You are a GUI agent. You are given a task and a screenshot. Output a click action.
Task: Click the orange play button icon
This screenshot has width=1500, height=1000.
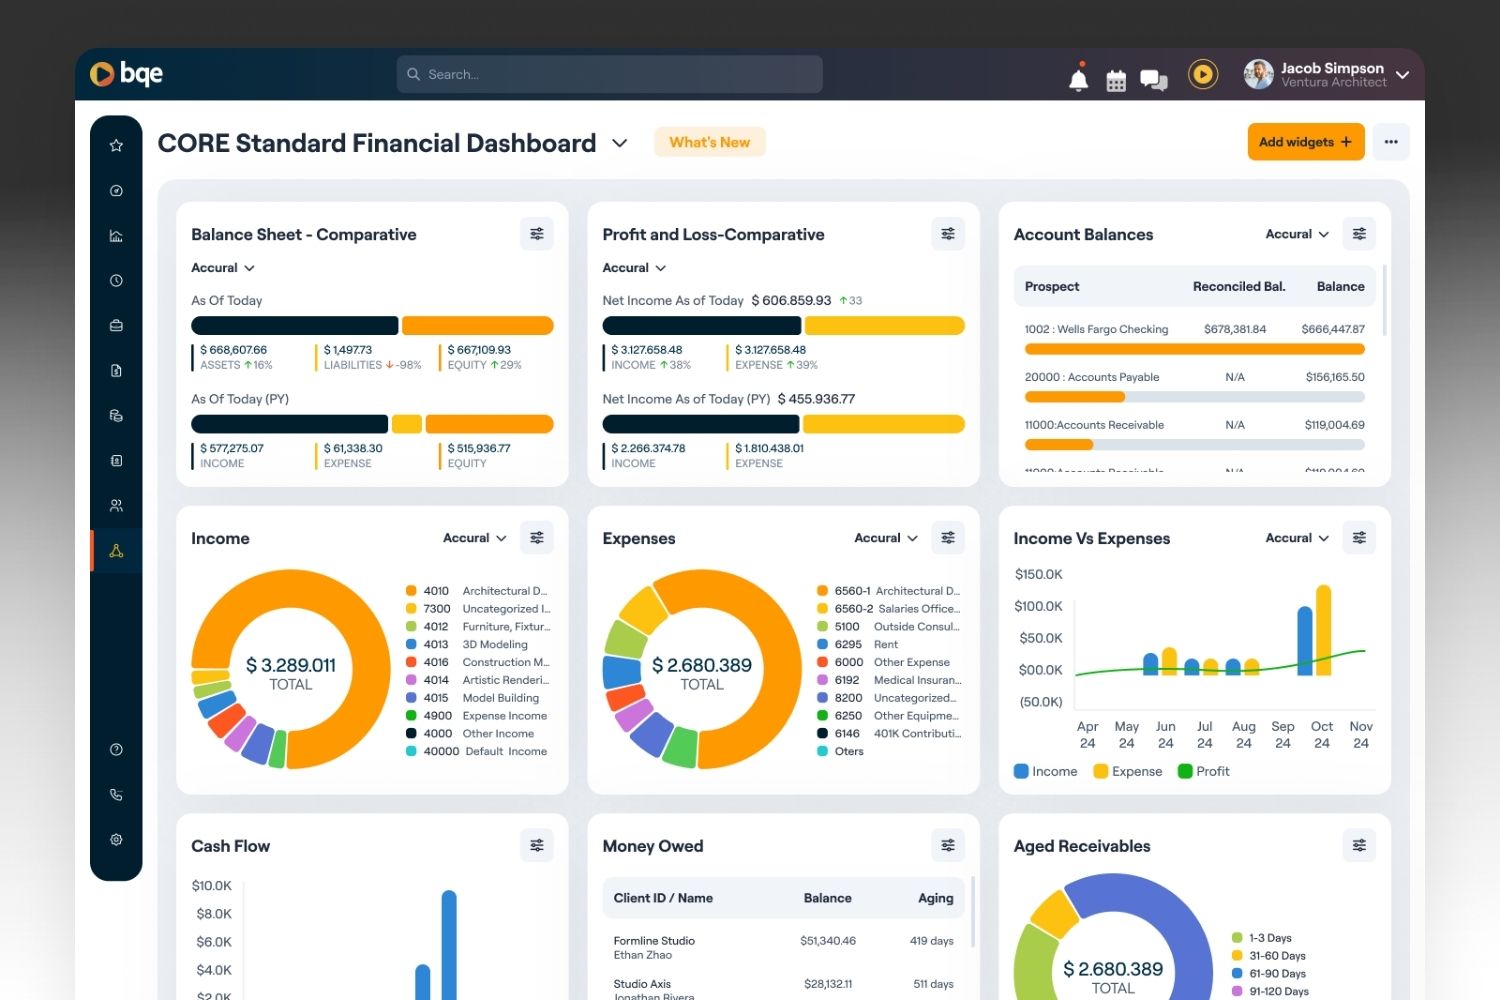(1203, 74)
